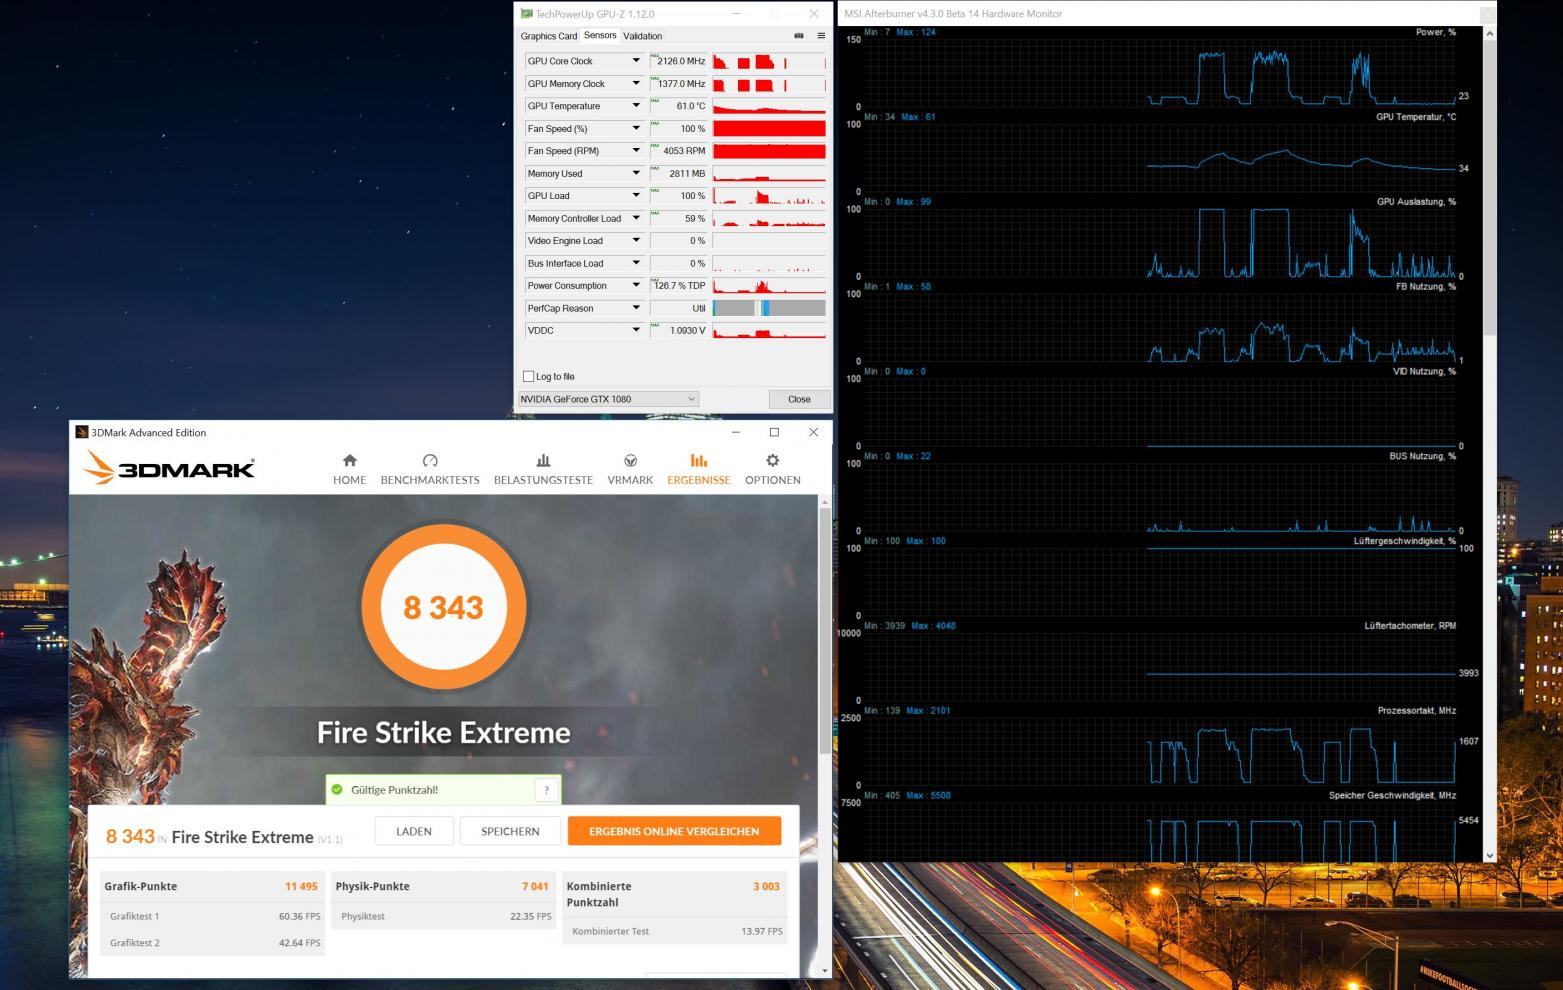Expand GPU Temperature sensor dropdown
Image resolution: width=1563 pixels, height=990 pixels.
click(636, 106)
